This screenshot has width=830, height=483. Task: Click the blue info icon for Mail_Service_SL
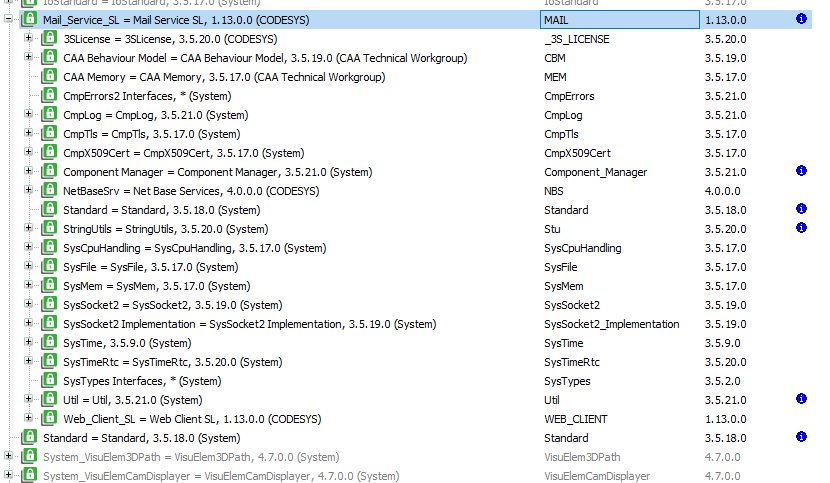pos(801,20)
